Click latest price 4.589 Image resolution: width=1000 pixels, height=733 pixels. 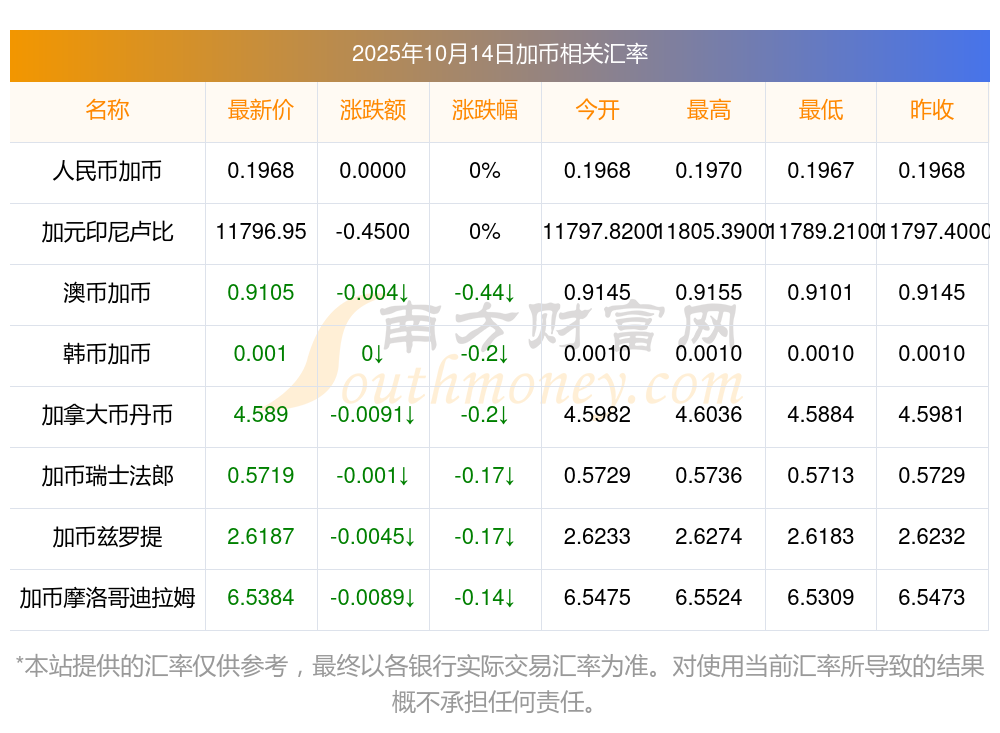coord(260,415)
